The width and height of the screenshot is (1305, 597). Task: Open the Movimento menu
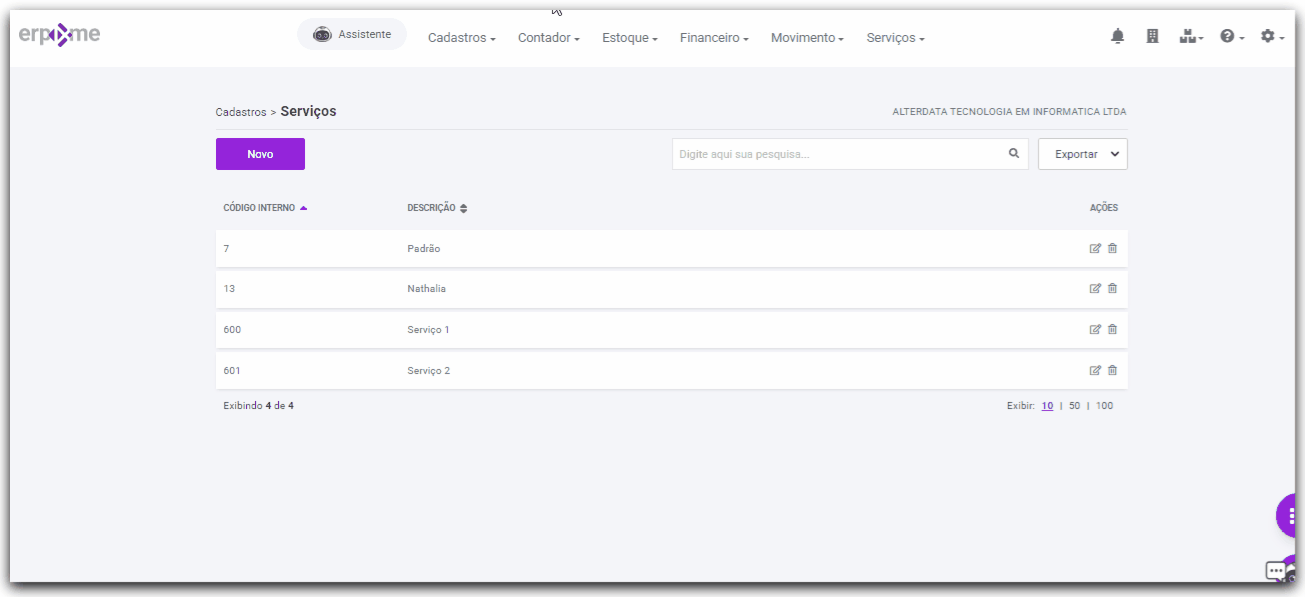(807, 38)
